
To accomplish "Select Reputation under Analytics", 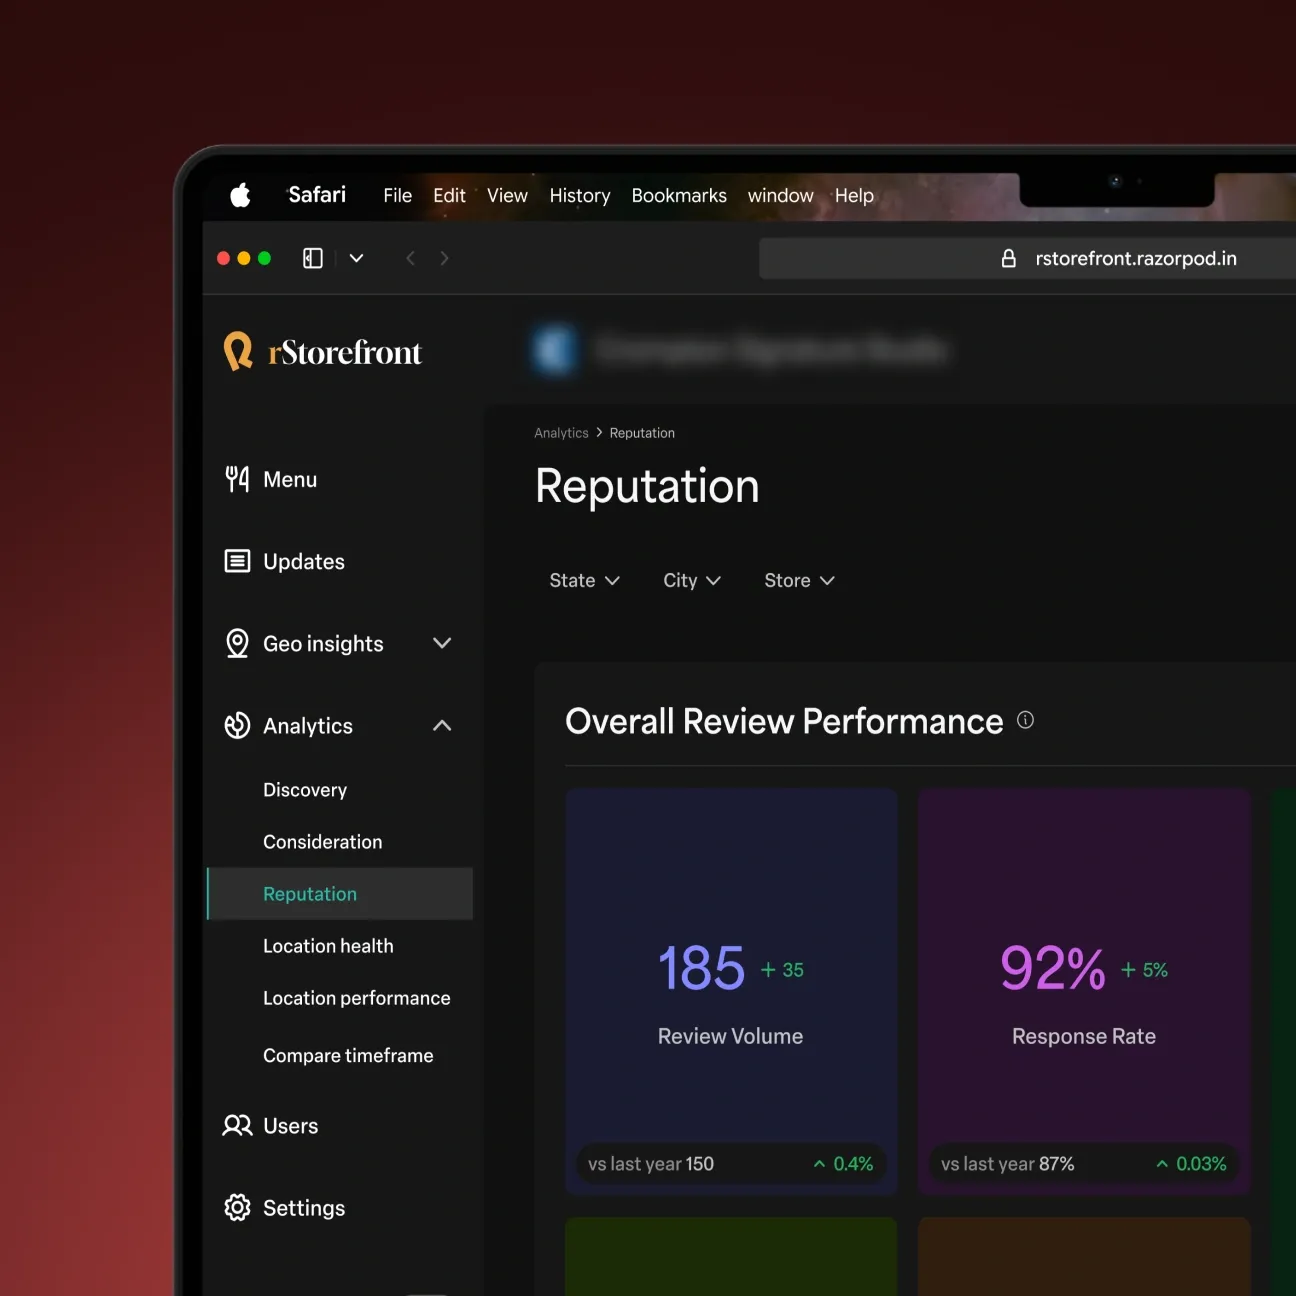I will coord(340,894).
